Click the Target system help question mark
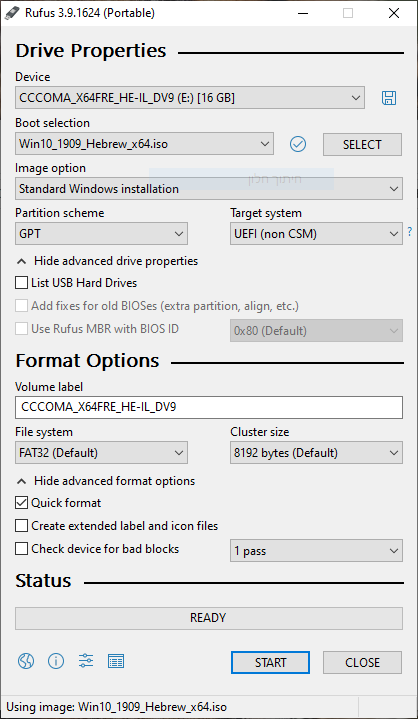418x719 pixels. pyautogui.click(x=410, y=232)
